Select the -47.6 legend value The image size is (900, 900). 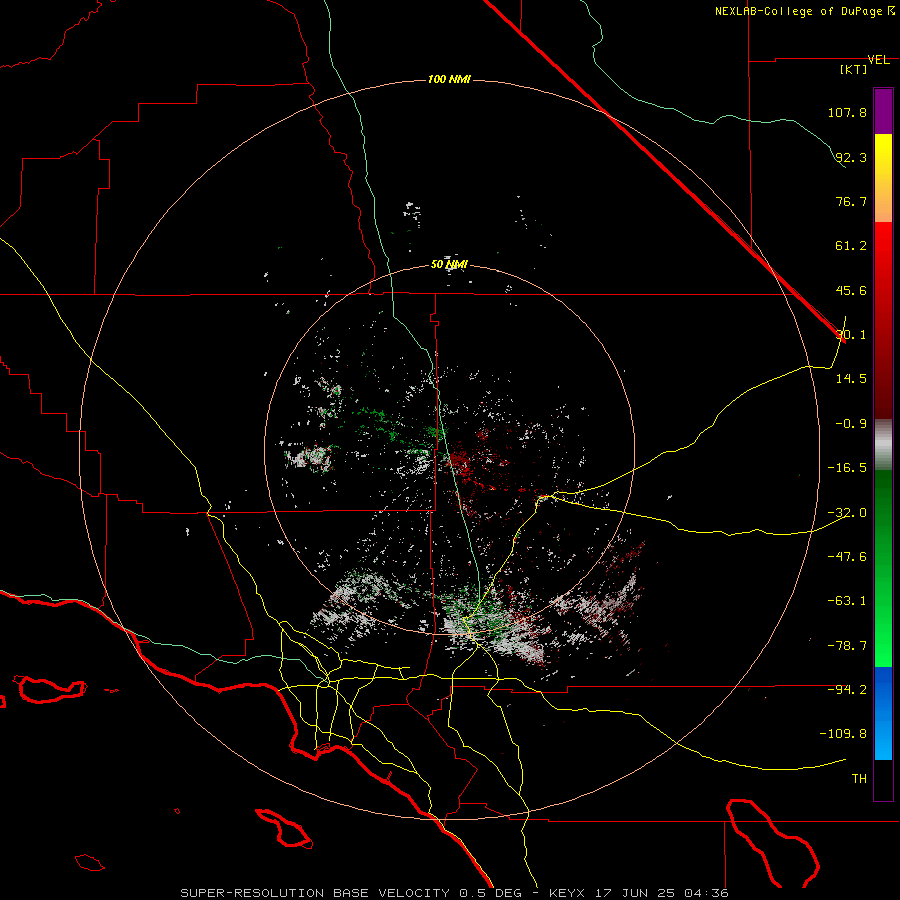pos(847,557)
